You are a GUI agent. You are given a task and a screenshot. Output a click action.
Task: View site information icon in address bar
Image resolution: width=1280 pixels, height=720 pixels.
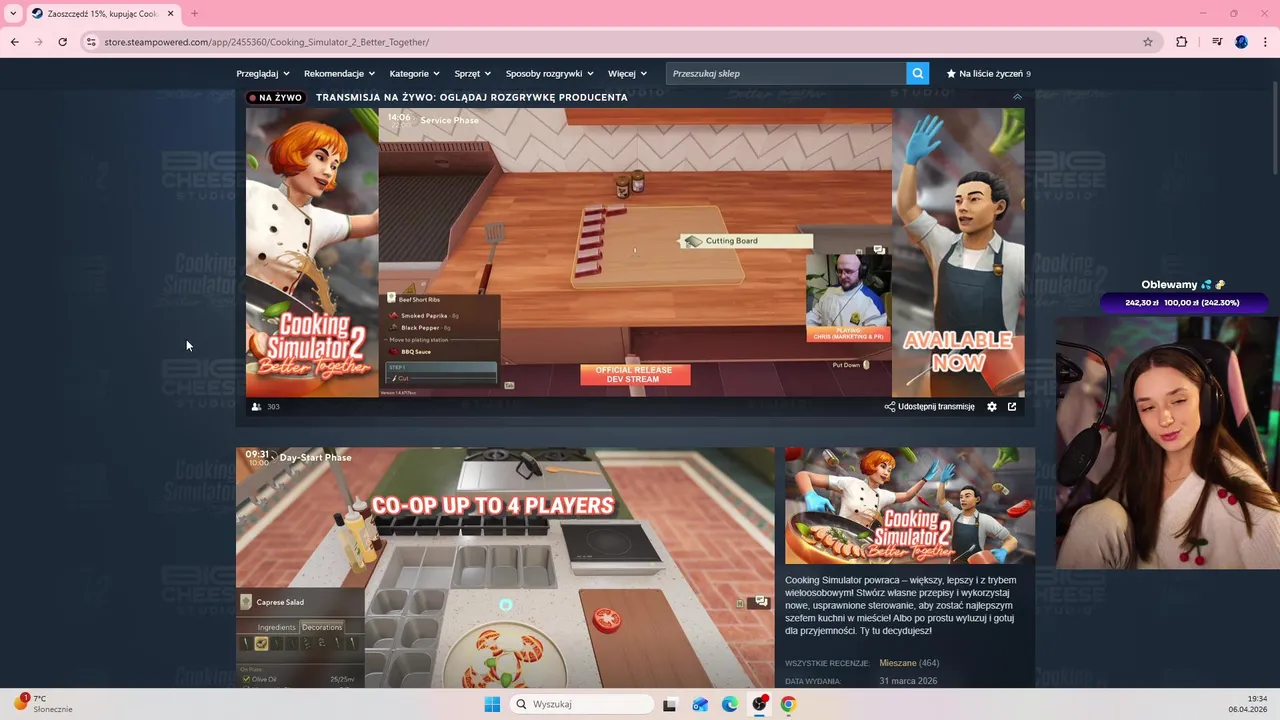coord(91,42)
